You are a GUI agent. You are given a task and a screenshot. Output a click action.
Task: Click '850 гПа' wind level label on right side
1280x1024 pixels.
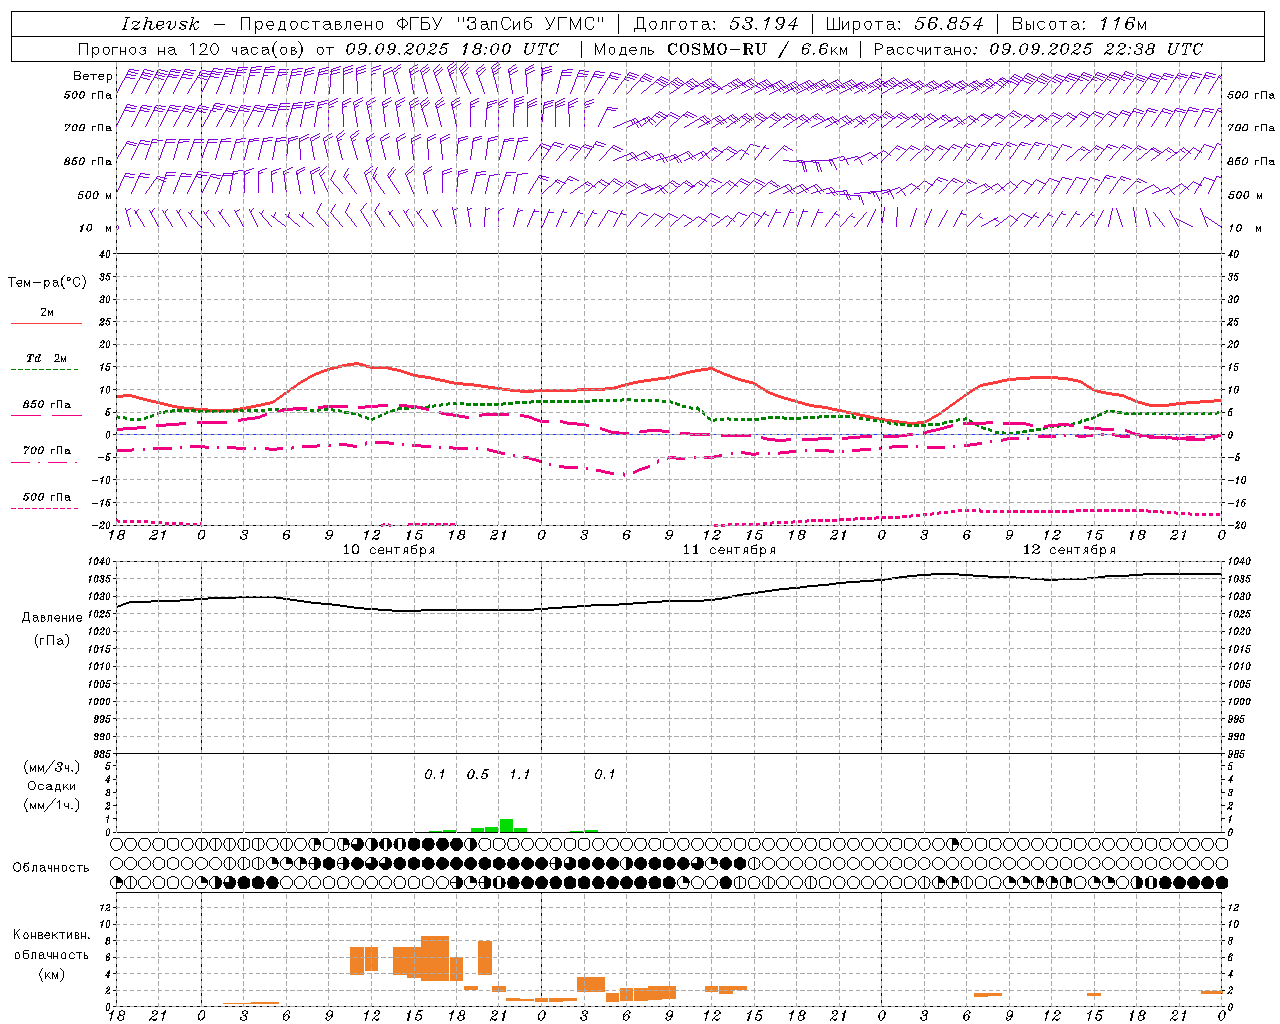click(1251, 162)
